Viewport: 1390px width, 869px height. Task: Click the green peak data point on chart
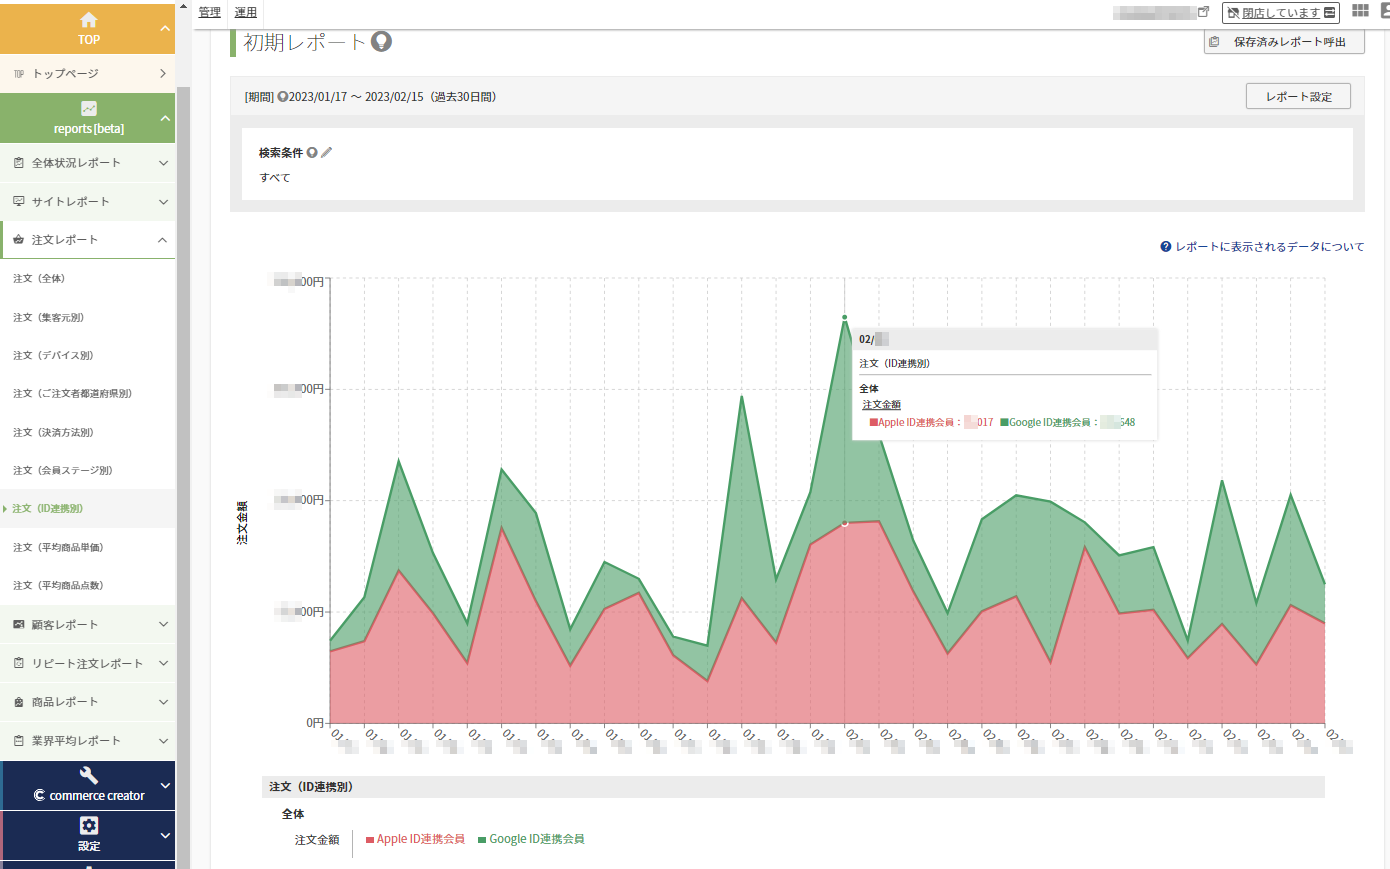[845, 318]
